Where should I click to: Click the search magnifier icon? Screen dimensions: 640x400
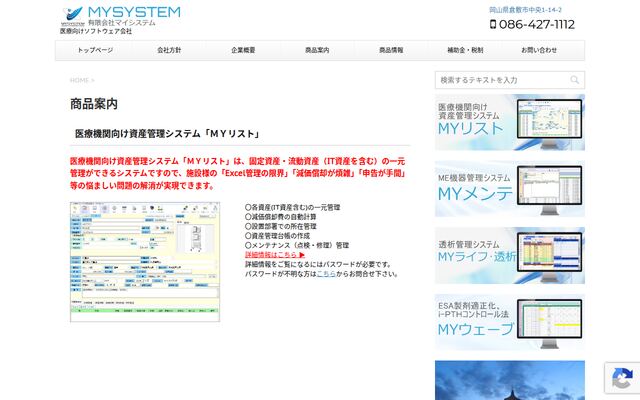pos(574,80)
